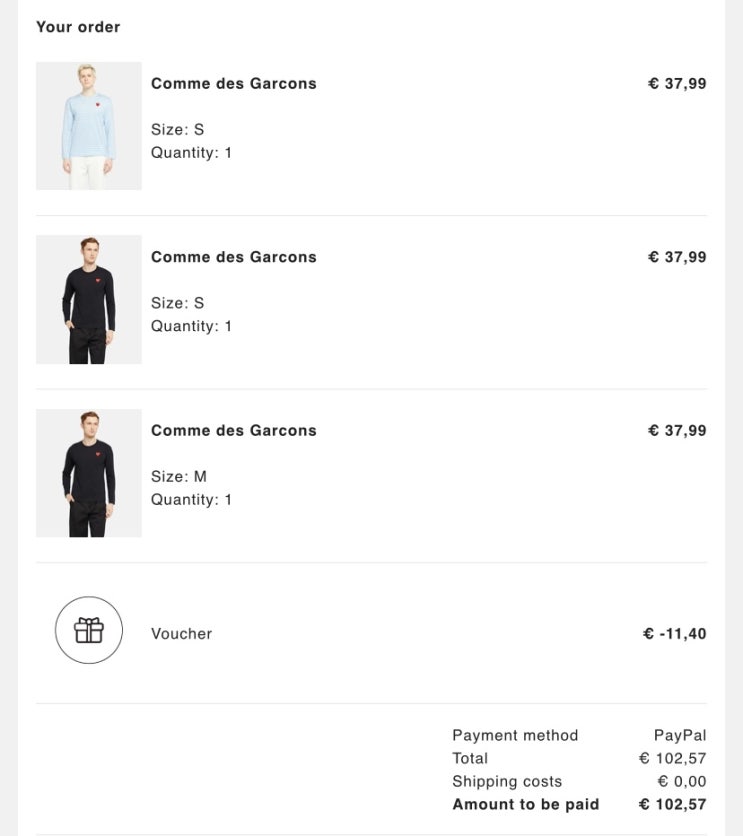Click the Voucher label
The width and height of the screenshot is (743, 836).
(181, 634)
